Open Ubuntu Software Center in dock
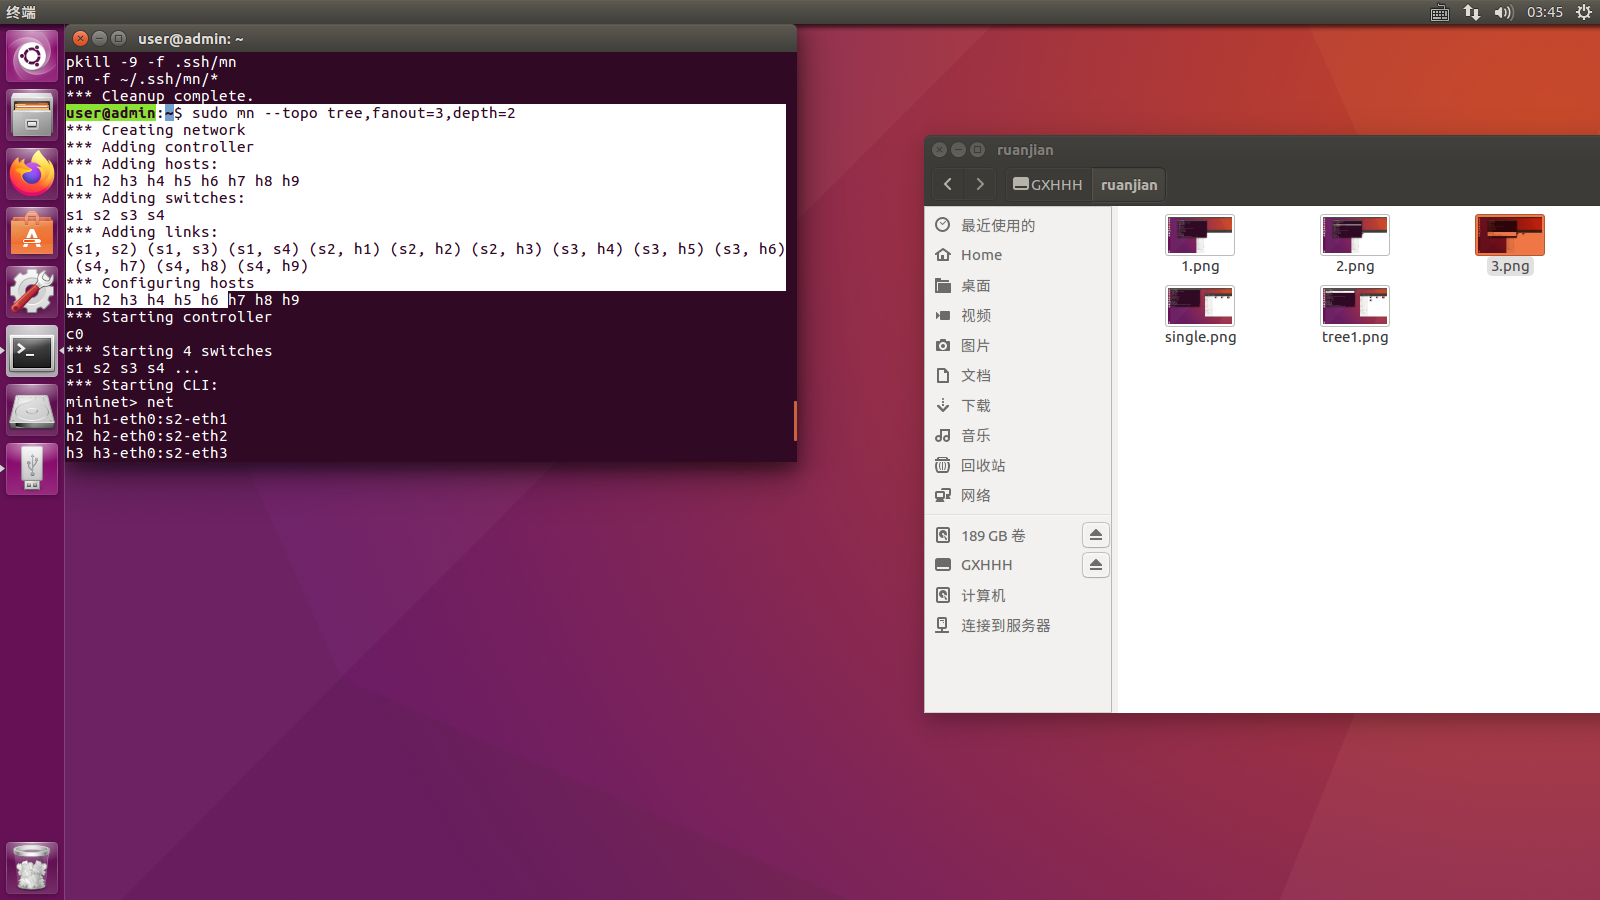Viewport: 1600px width, 900px height. (x=32, y=234)
